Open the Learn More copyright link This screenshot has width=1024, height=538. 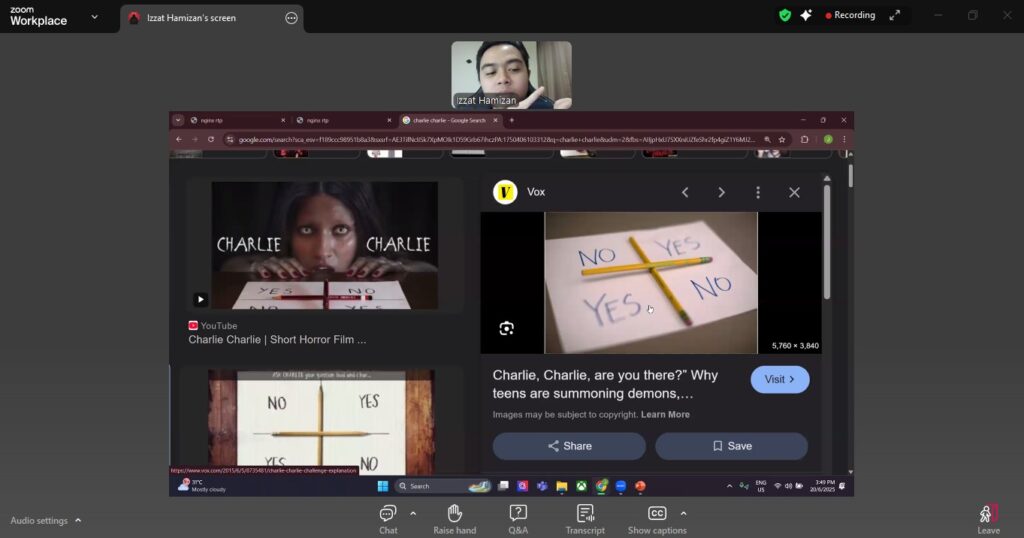click(665, 415)
